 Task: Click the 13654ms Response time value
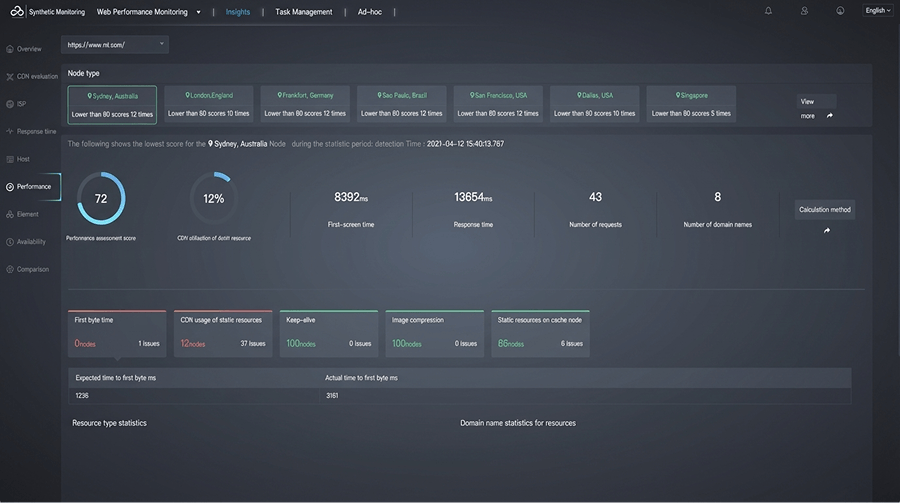click(x=473, y=197)
